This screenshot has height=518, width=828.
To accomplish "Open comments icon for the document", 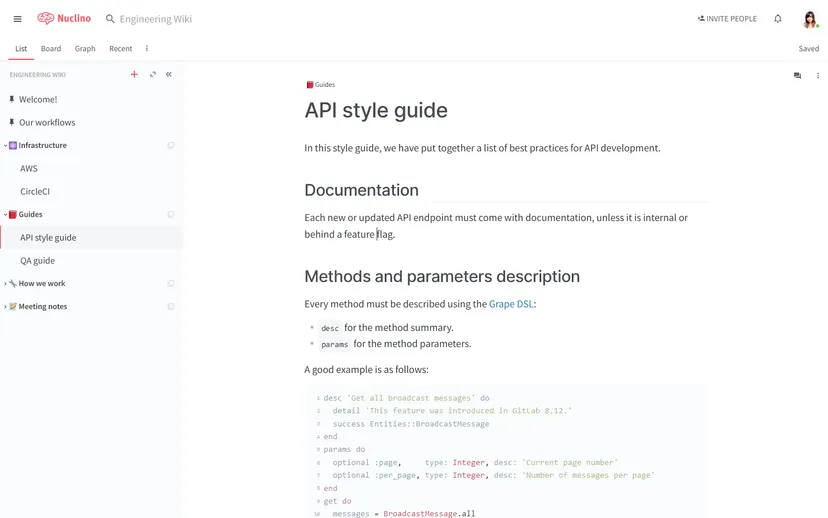I will [797, 76].
